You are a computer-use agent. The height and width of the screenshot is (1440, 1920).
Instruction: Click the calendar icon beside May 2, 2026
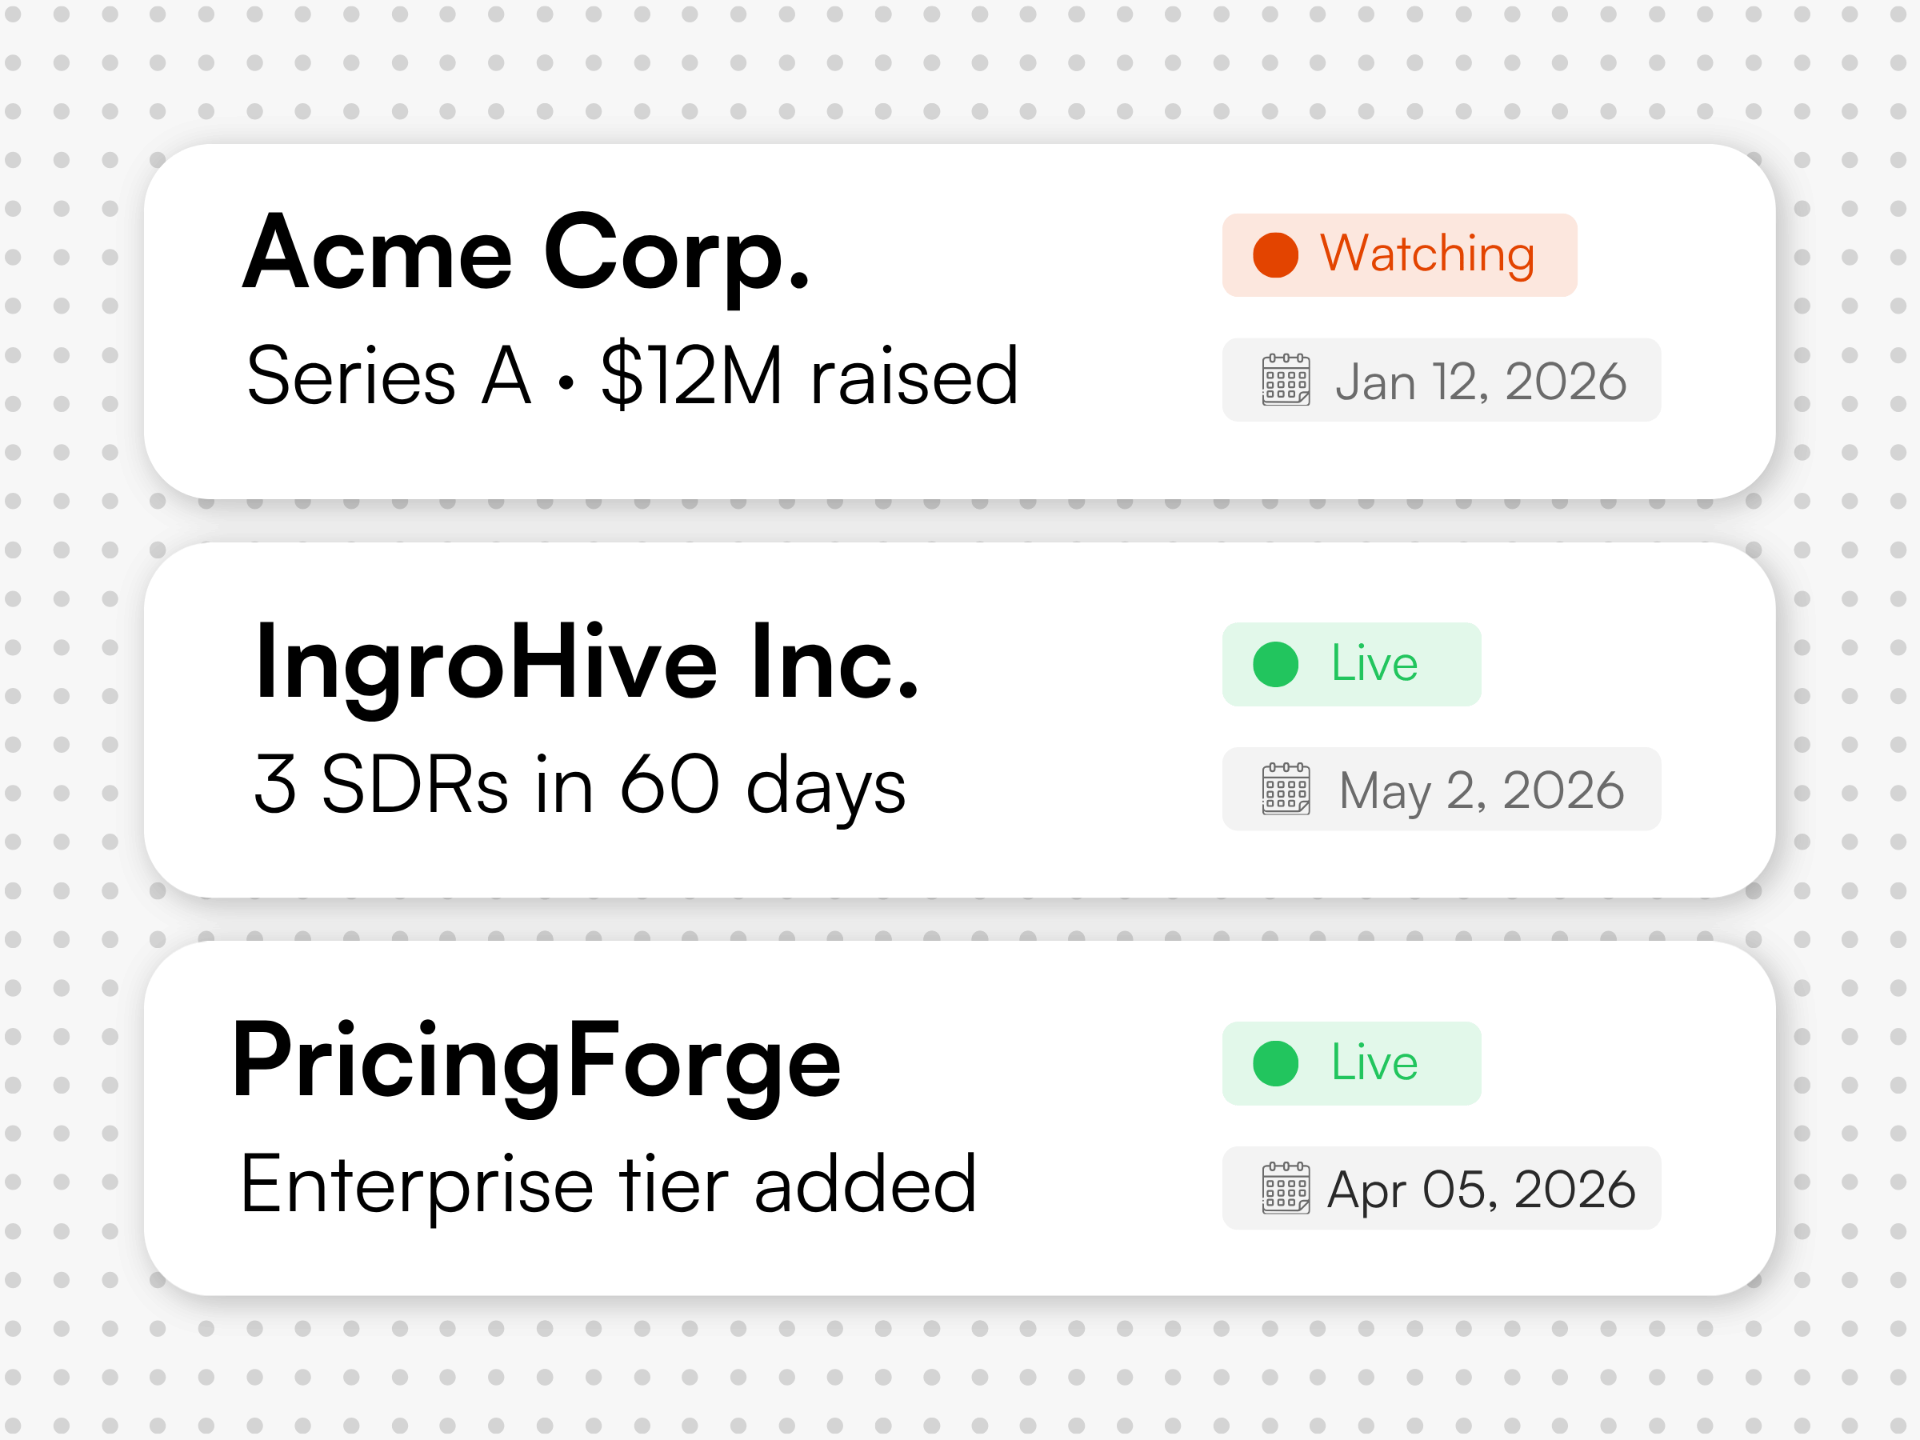tap(1286, 789)
